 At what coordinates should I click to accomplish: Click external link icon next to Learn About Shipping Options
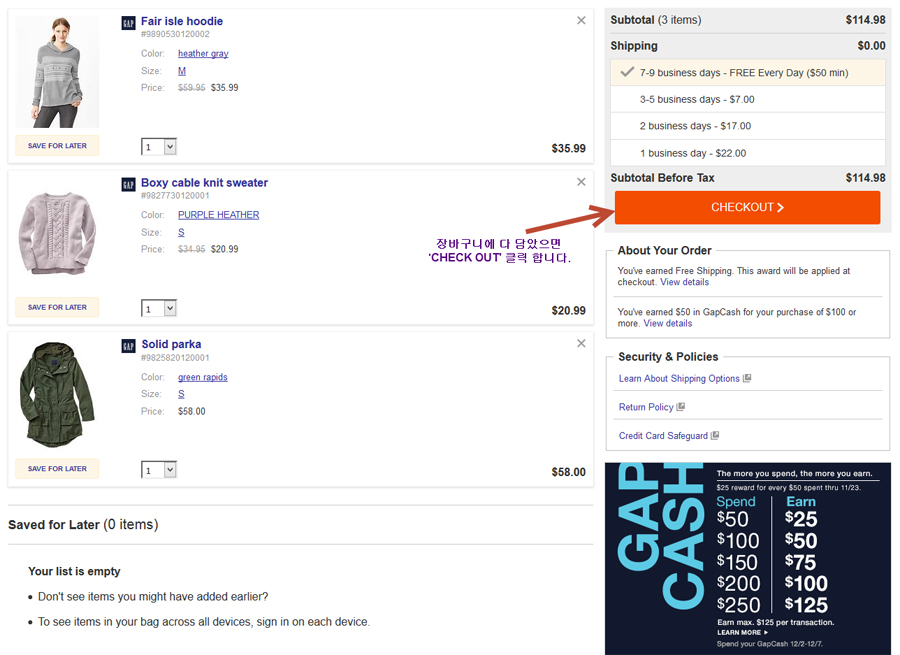point(747,378)
